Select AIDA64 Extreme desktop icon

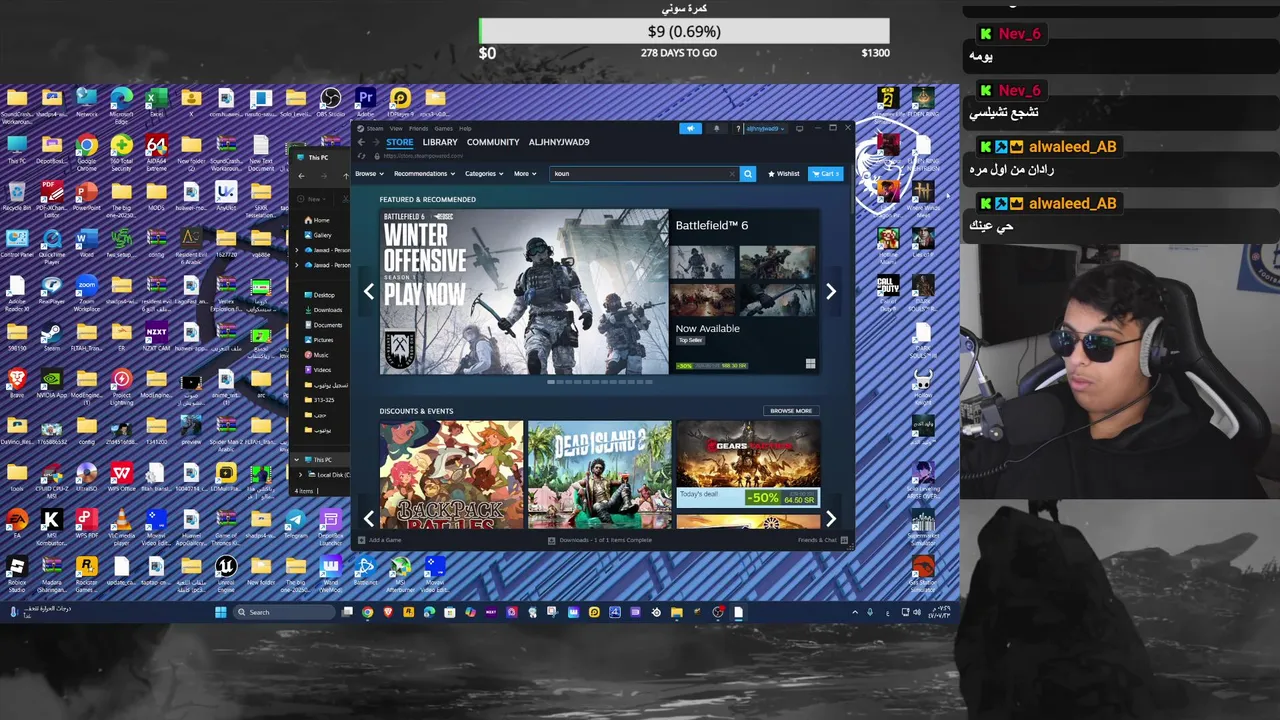point(156,151)
